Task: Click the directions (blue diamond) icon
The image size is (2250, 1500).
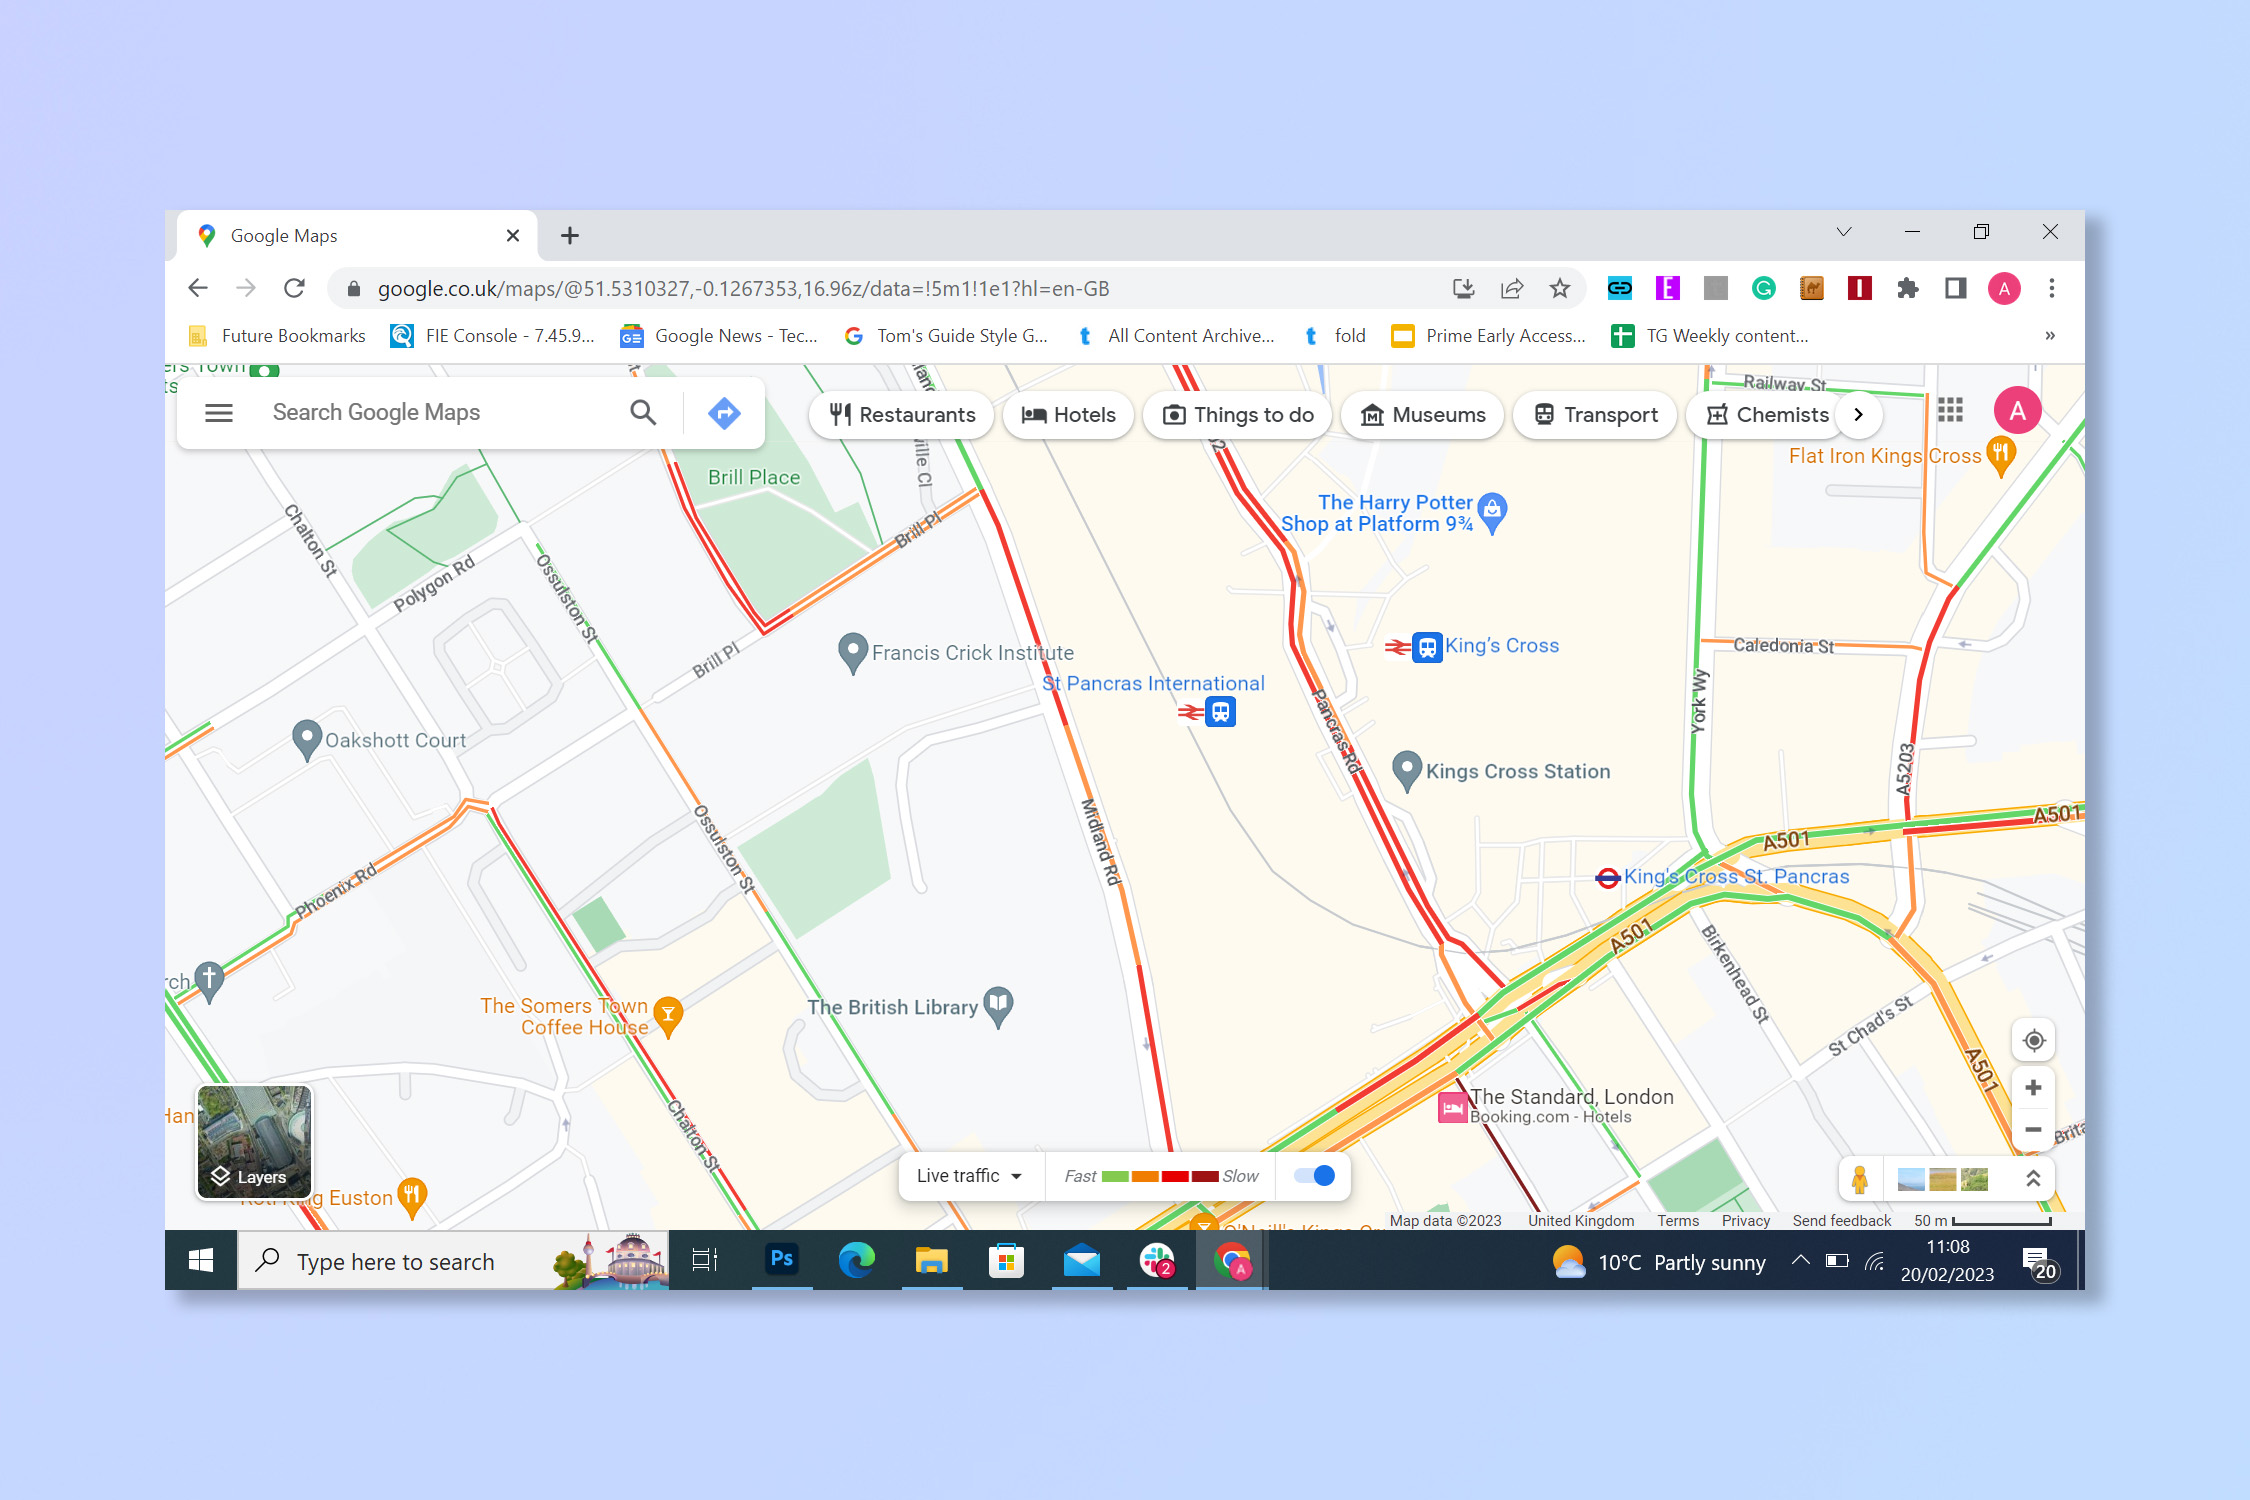Action: tap(725, 414)
